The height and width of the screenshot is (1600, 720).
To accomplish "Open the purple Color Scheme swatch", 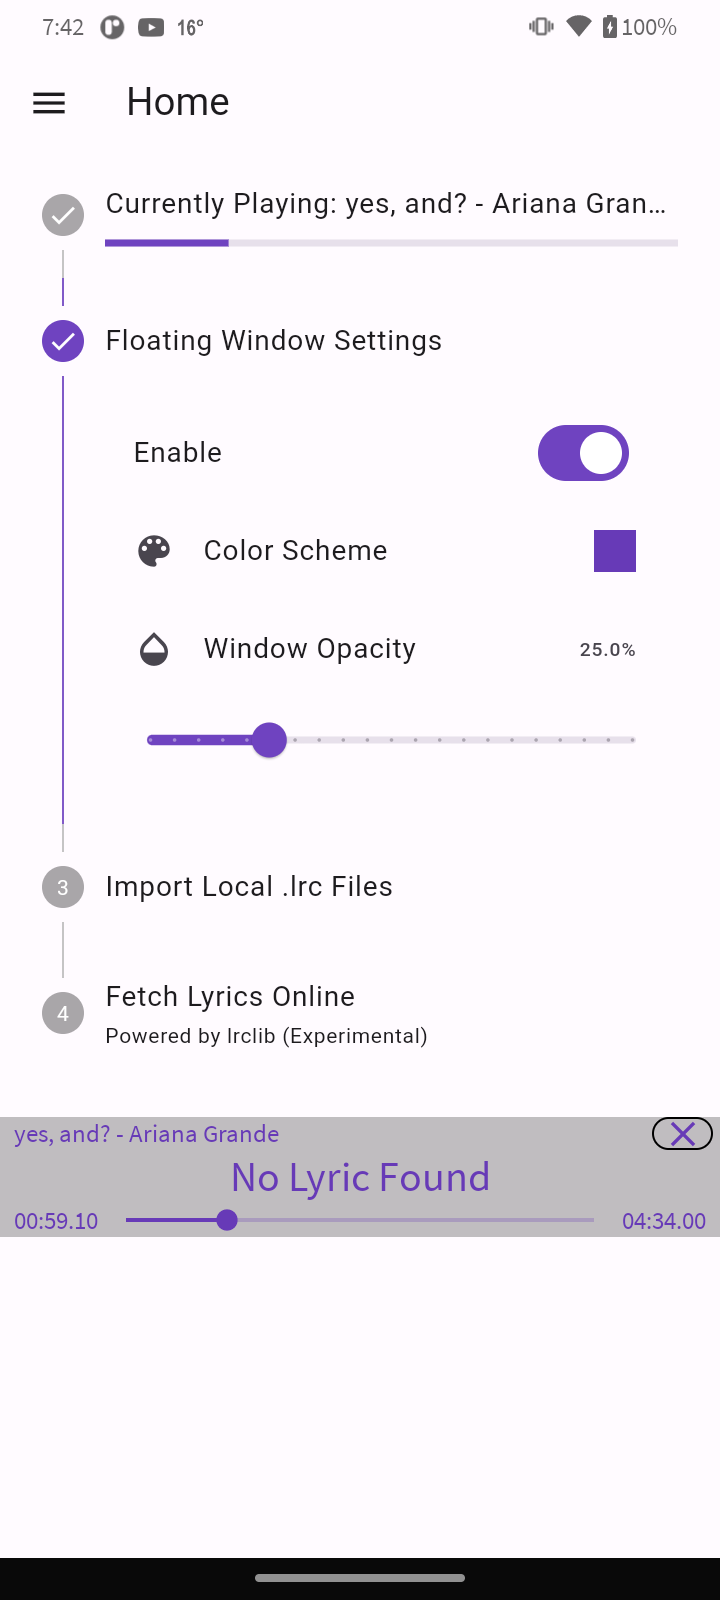I will pyautogui.click(x=615, y=551).
